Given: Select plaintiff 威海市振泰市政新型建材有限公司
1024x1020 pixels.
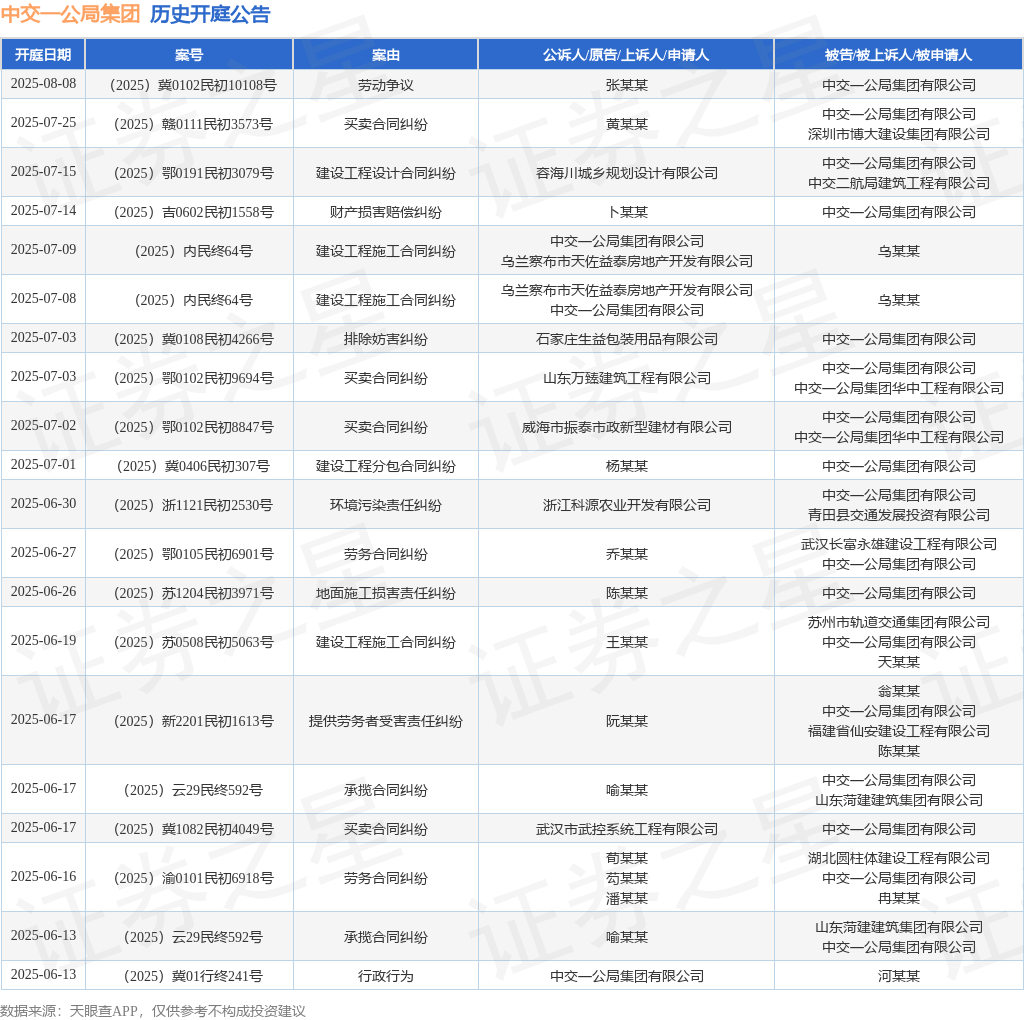Looking at the screenshot, I should pyautogui.click(x=626, y=427).
